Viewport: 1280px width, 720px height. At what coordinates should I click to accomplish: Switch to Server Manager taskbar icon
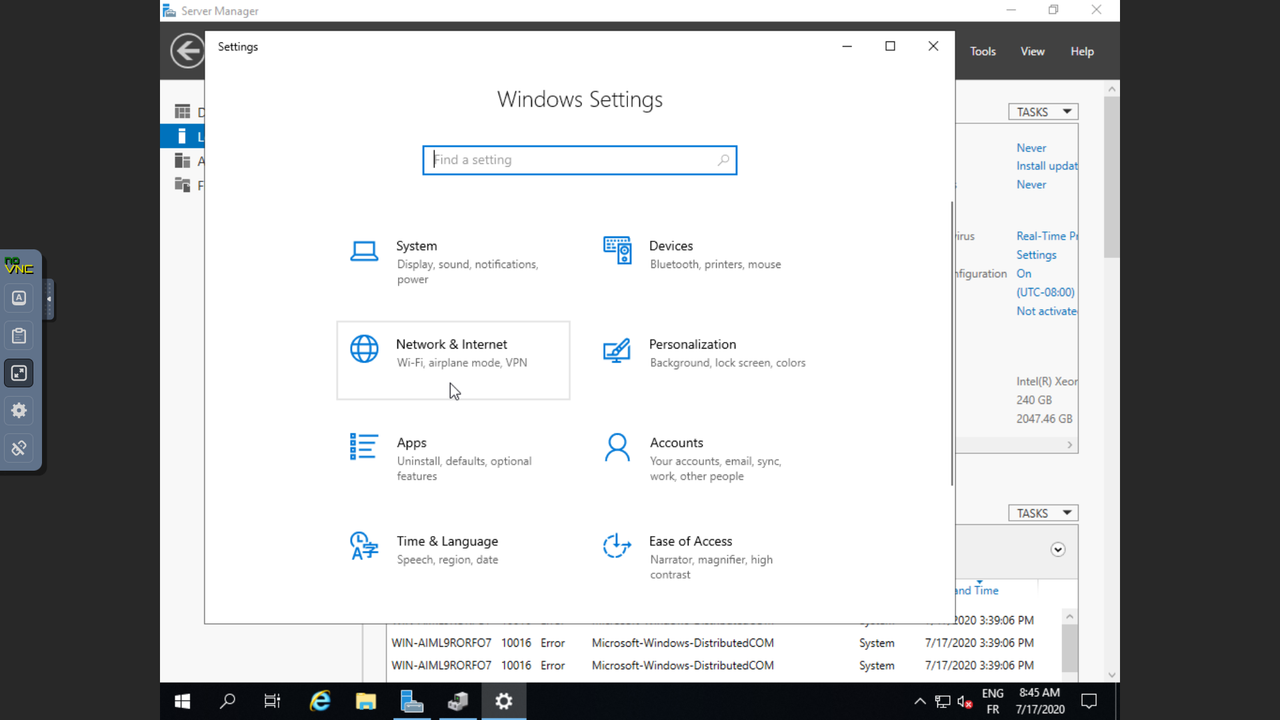(x=412, y=702)
